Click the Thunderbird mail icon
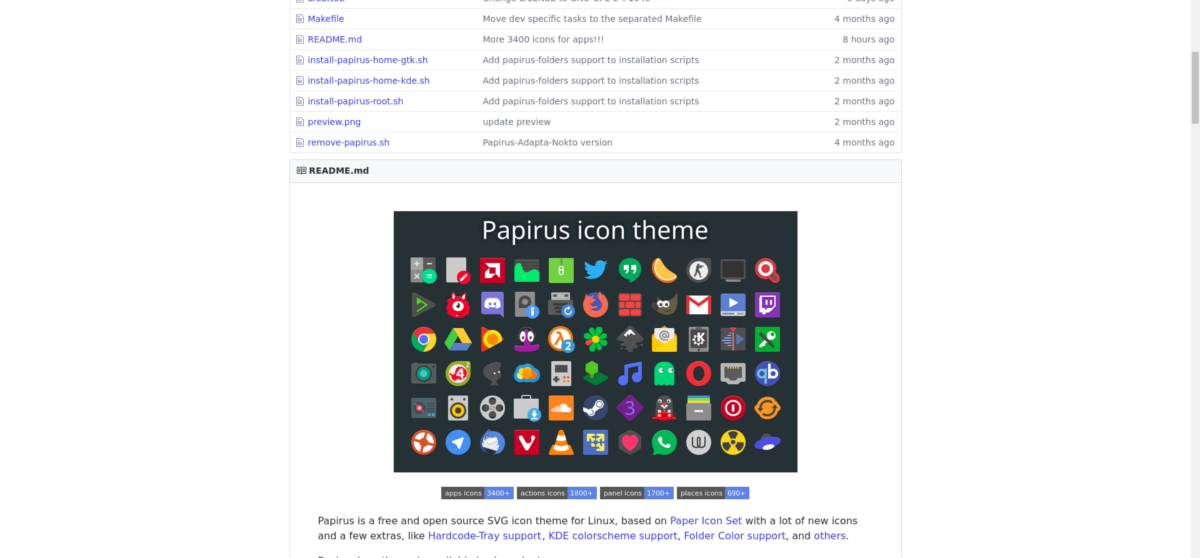The image size is (1200, 558). tap(492, 442)
